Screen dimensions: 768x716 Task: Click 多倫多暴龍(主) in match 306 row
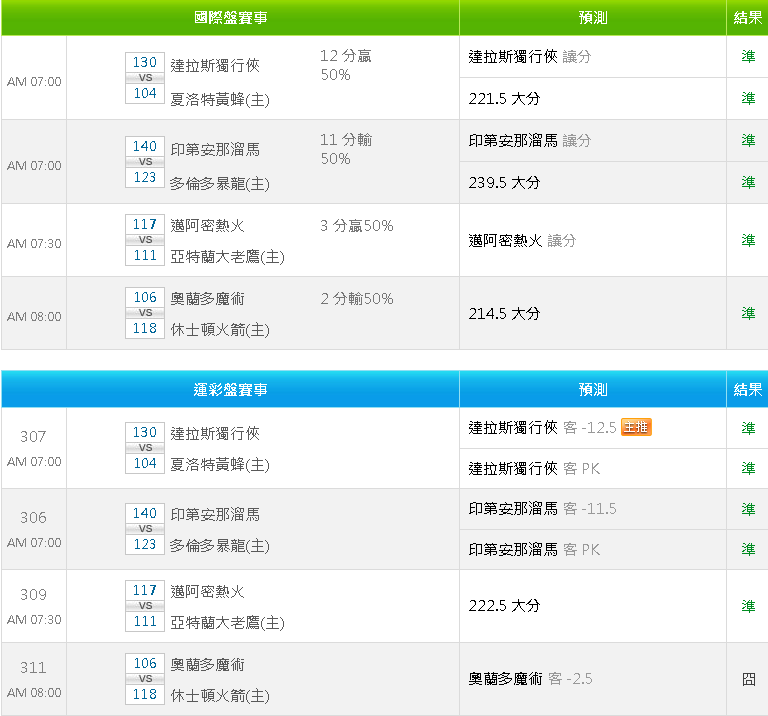tap(220, 546)
